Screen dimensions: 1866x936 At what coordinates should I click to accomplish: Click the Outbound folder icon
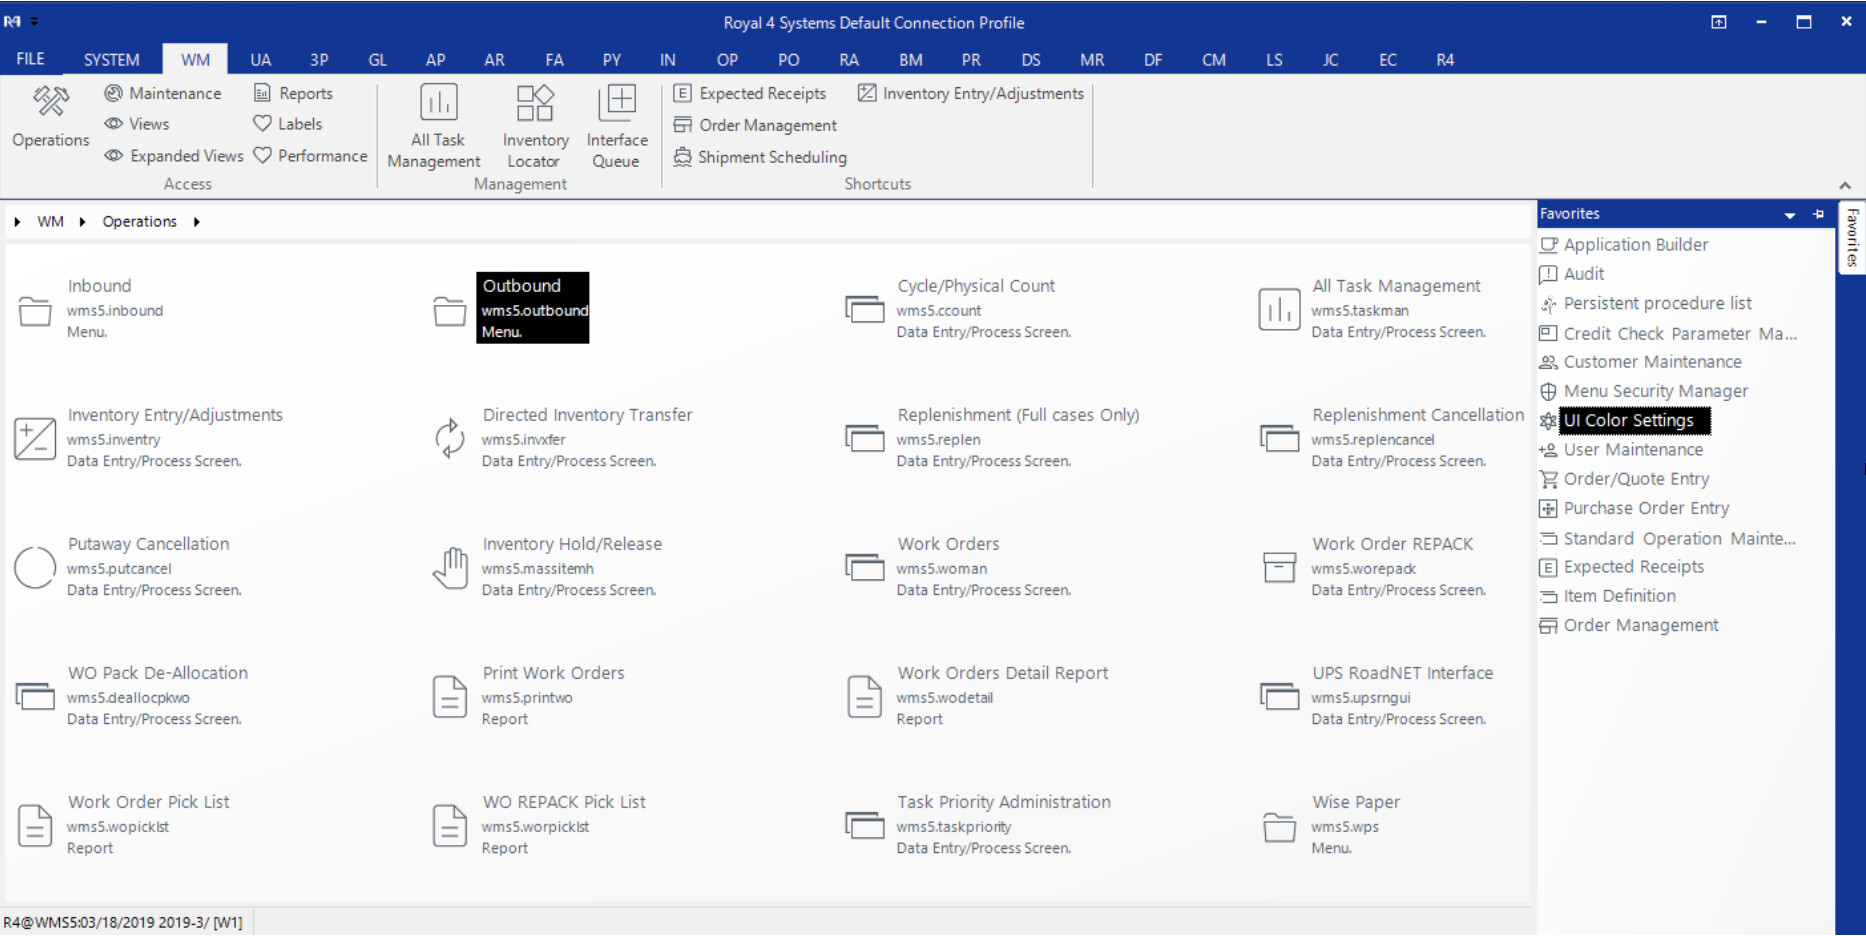449,311
